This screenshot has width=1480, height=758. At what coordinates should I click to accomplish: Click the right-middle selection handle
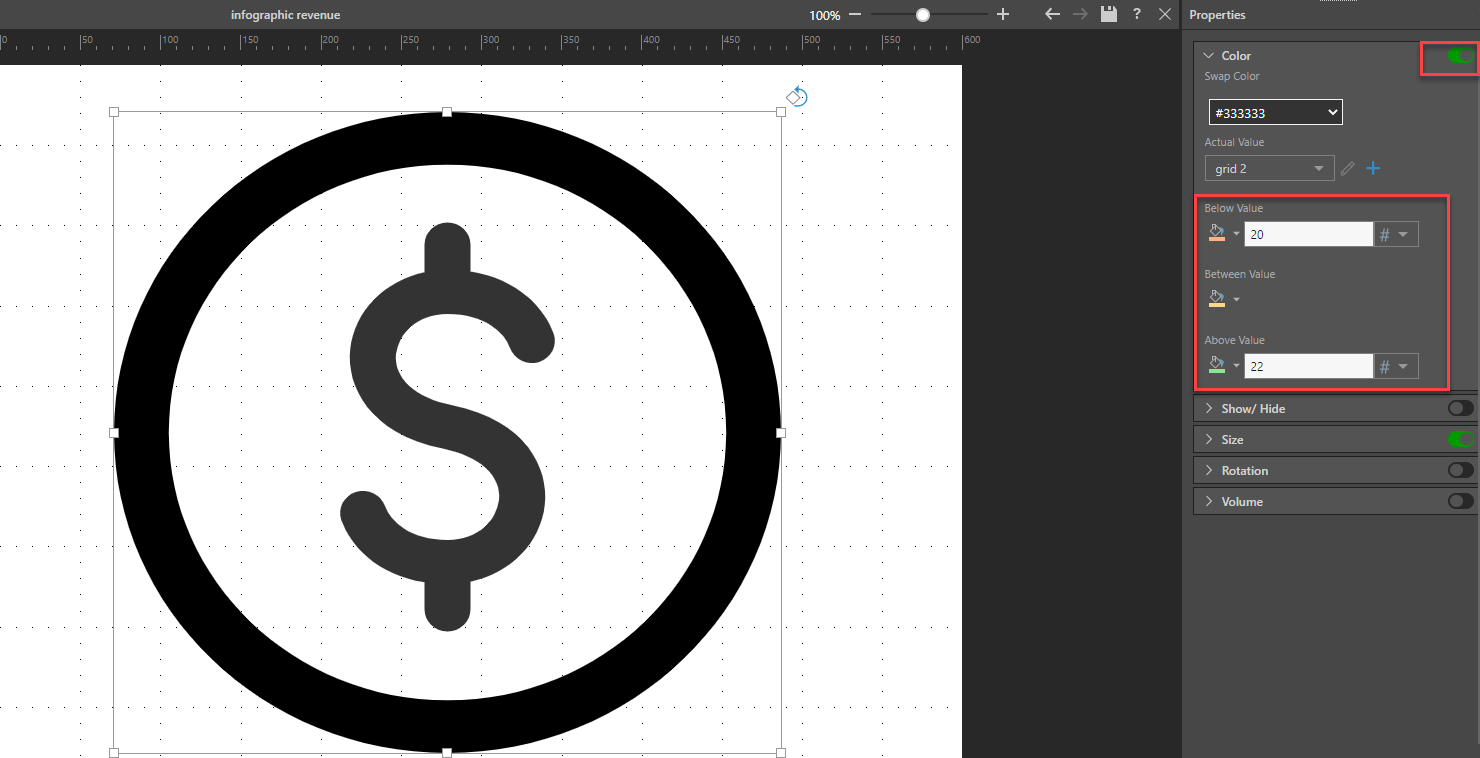tap(781, 432)
